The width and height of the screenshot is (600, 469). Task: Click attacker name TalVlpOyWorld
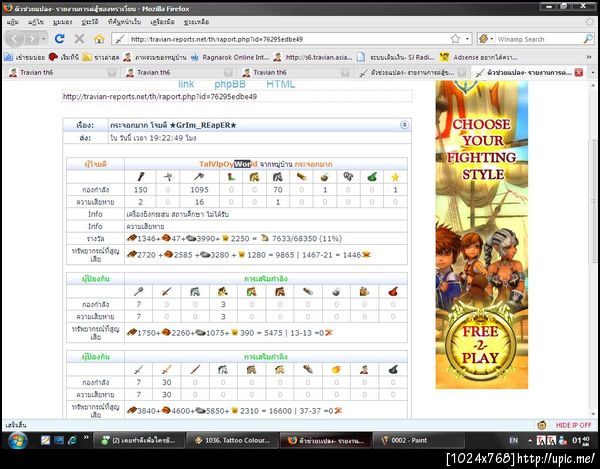[x=228, y=164]
